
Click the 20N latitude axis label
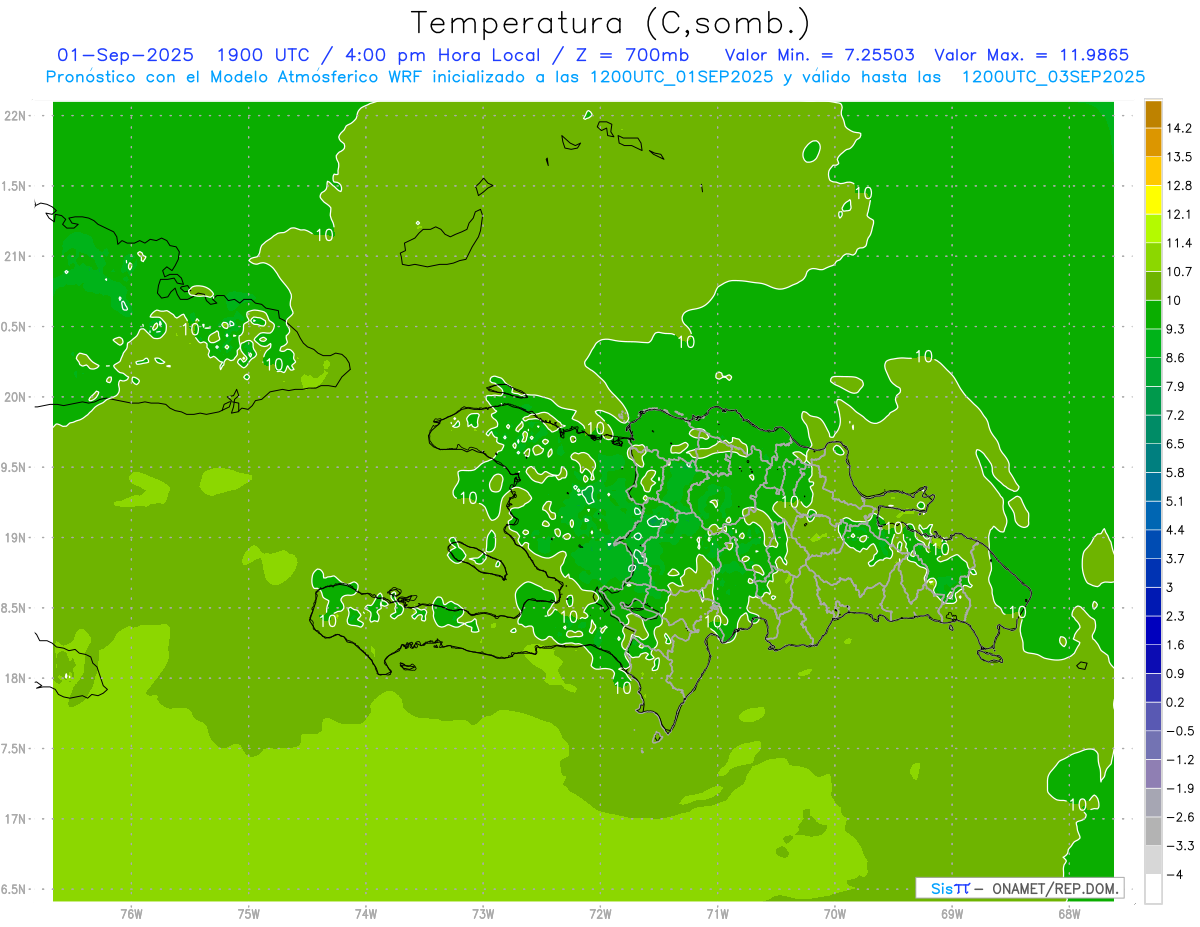[x=17, y=397]
